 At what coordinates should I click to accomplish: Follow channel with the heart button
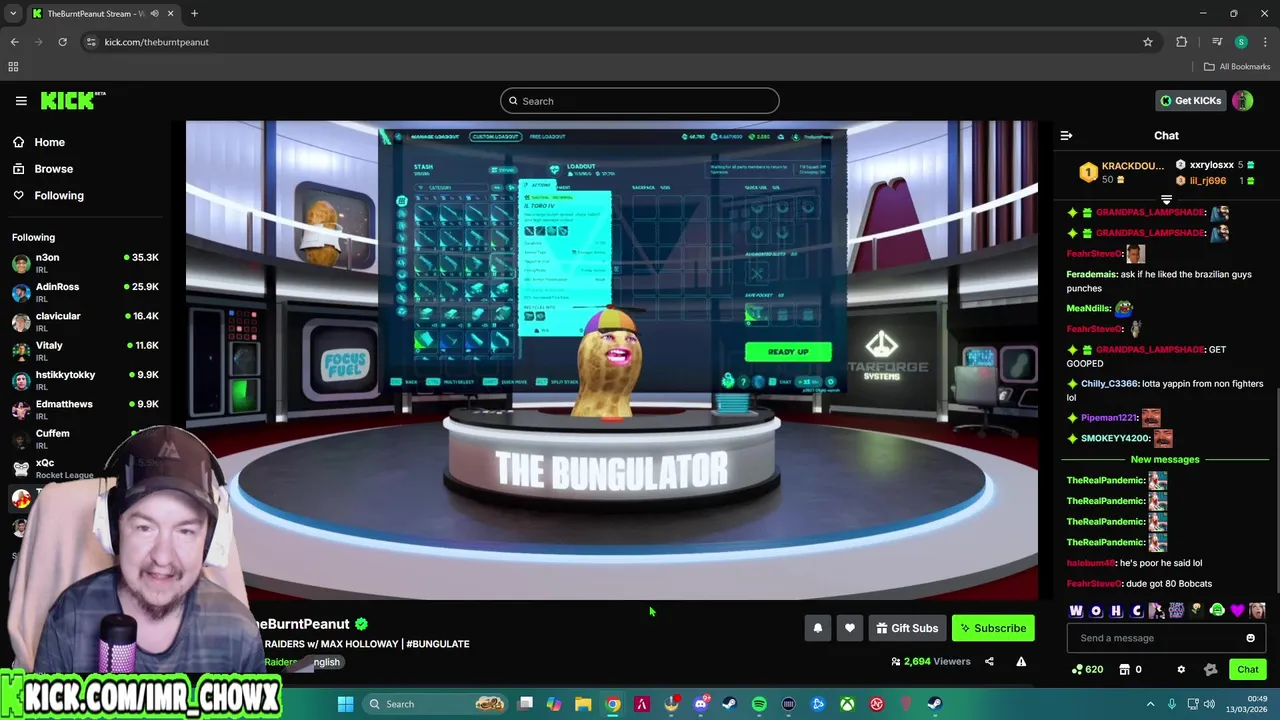click(849, 628)
